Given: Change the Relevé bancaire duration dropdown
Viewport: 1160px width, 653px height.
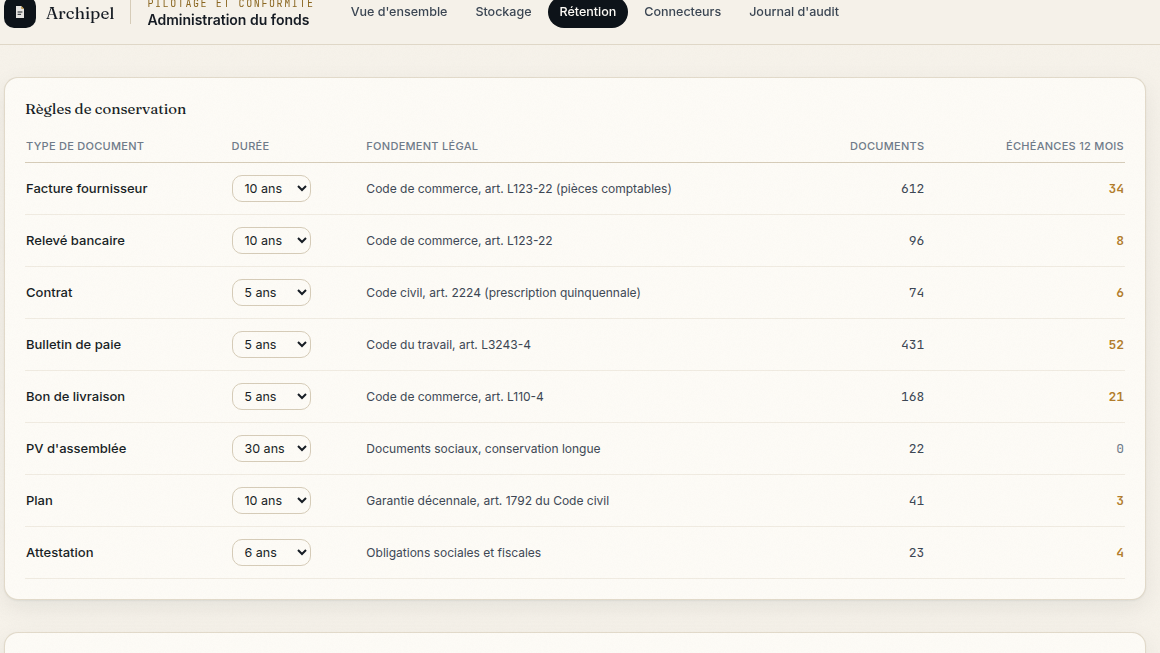Looking at the screenshot, I should click(x=272, y=240).
